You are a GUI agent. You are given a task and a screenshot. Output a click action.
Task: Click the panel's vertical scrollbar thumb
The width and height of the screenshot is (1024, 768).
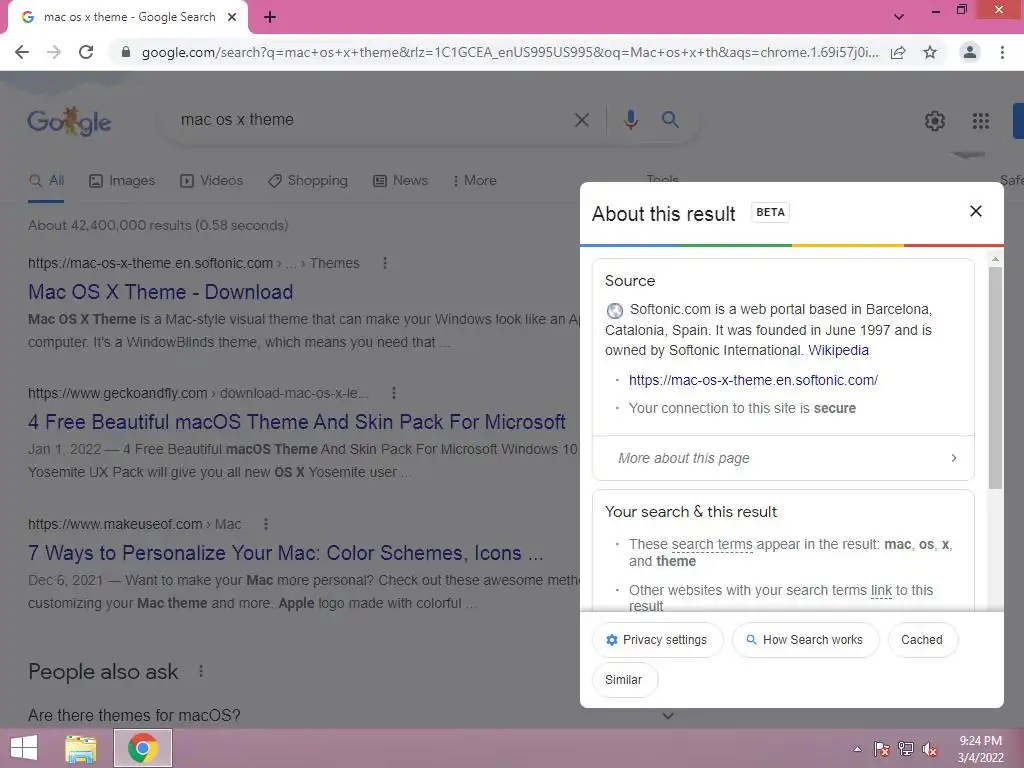point(995,377)
